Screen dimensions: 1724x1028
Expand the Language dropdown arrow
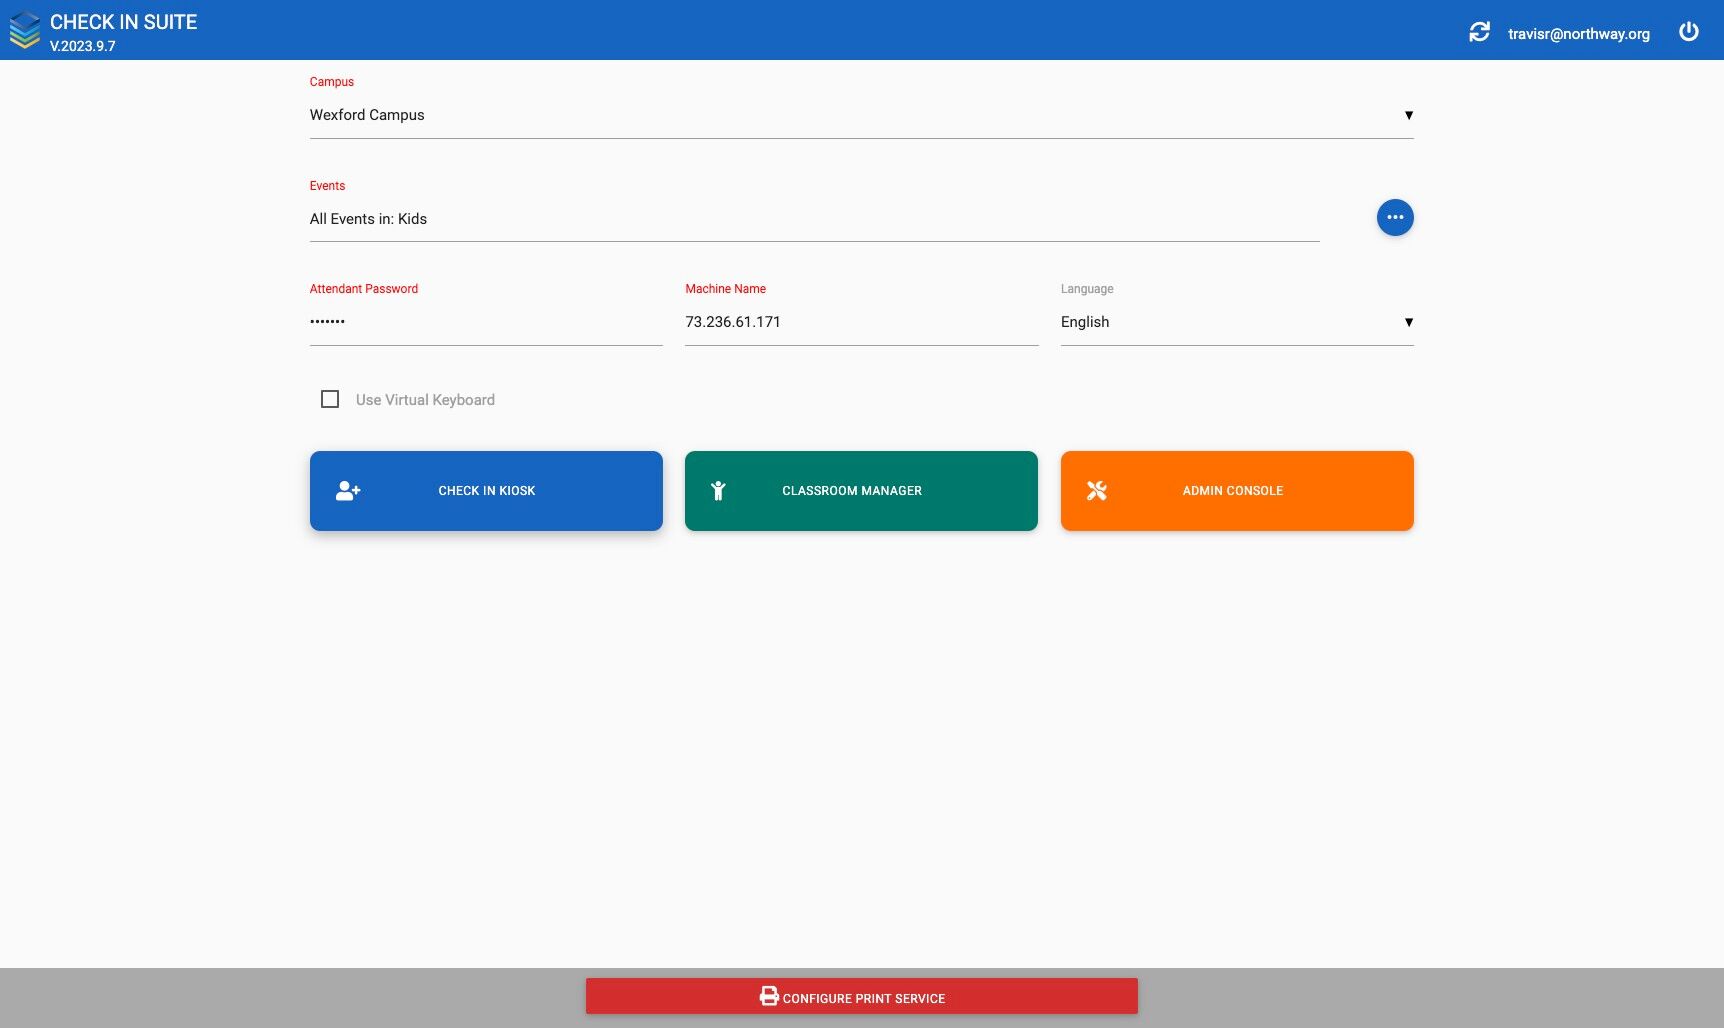pos(1408,322)
